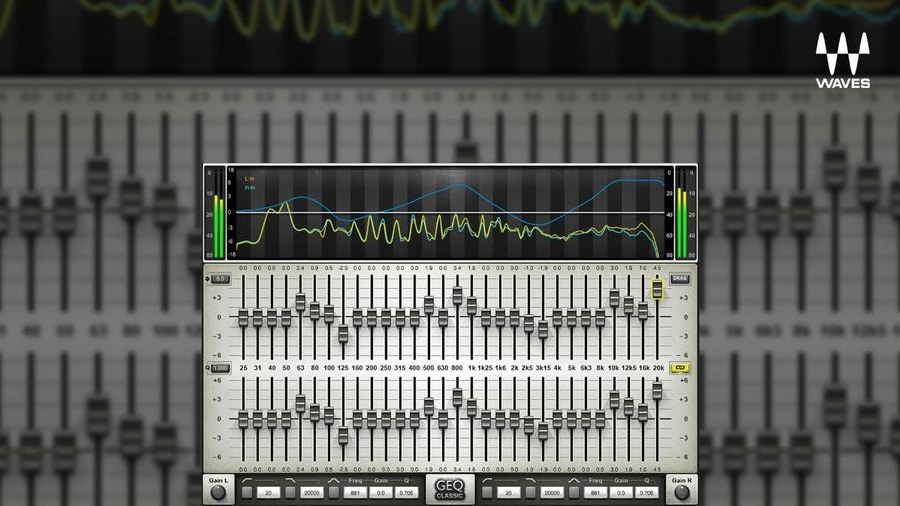
Task: Click the 500 Hz fader in upper bank
Action: point(429,305)
